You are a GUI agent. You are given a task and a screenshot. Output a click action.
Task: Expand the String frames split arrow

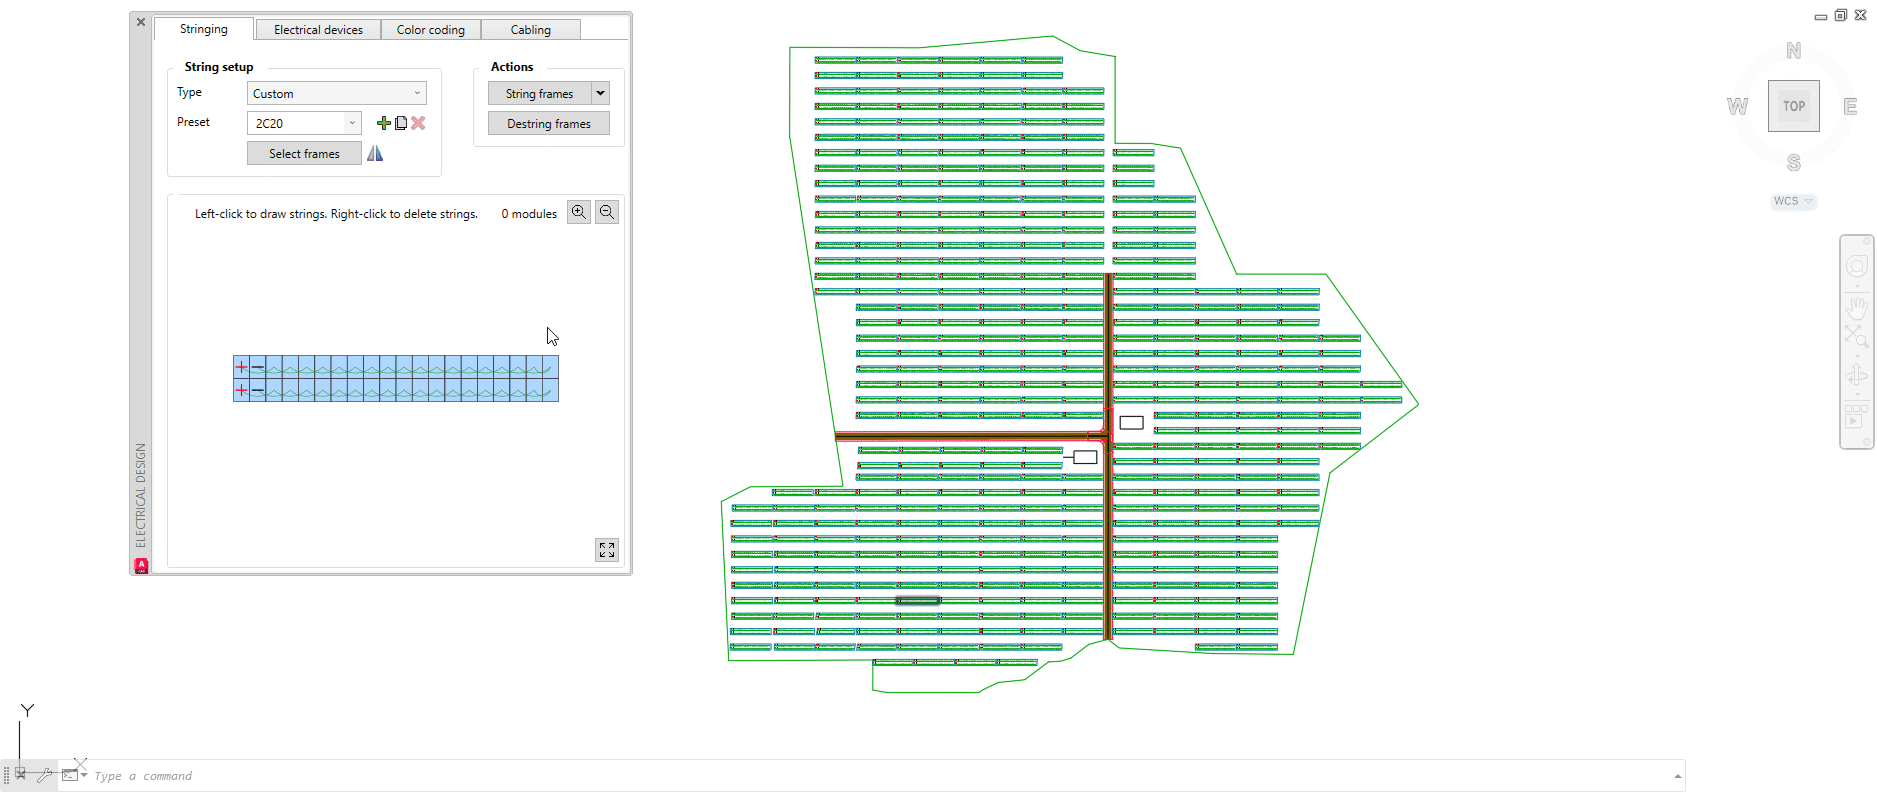click(x=600, y=93)
